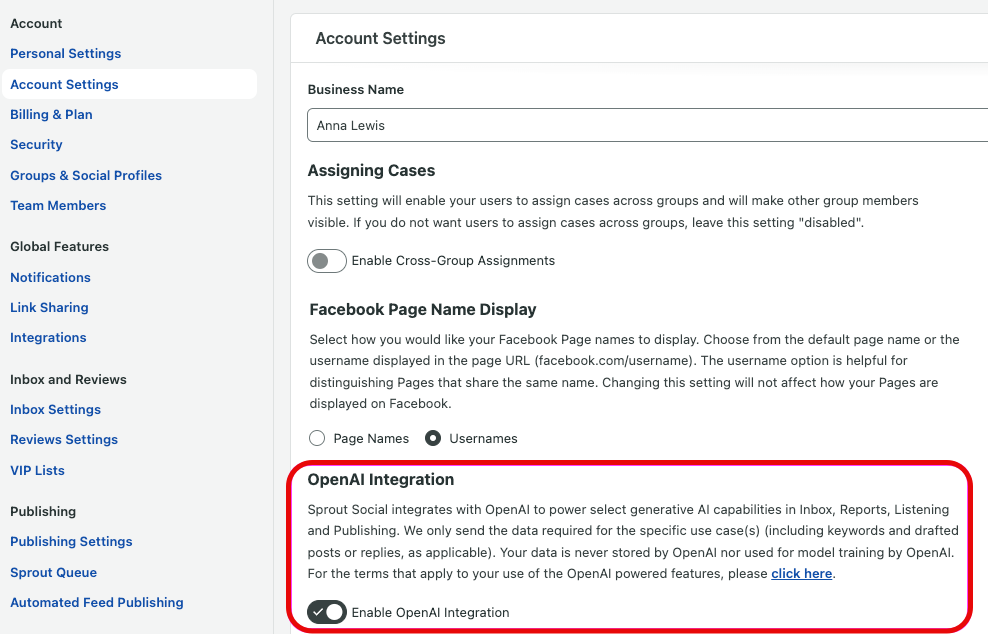Click the 'Global Features' sidebar header

[x=59, y=246]
